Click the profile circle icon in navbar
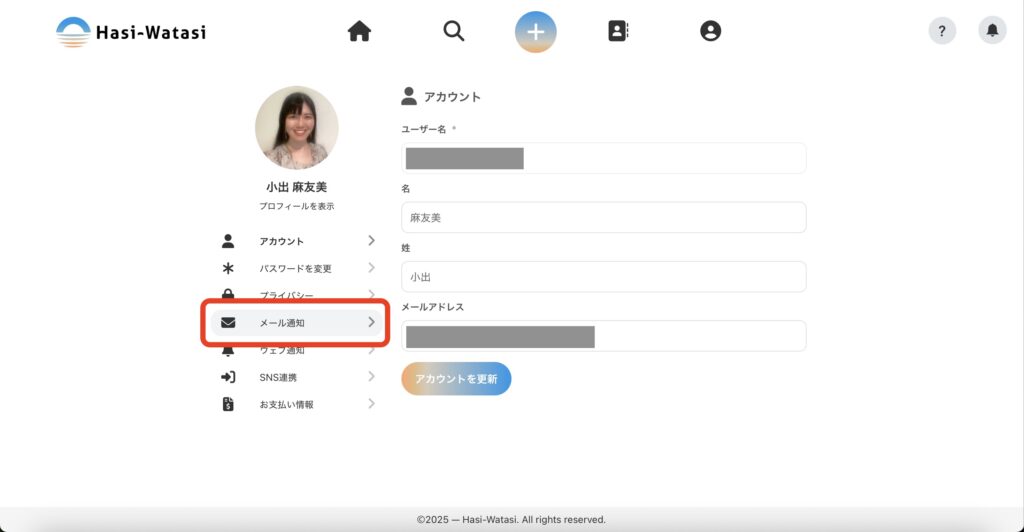1024x532 pixels. point(710,32)
